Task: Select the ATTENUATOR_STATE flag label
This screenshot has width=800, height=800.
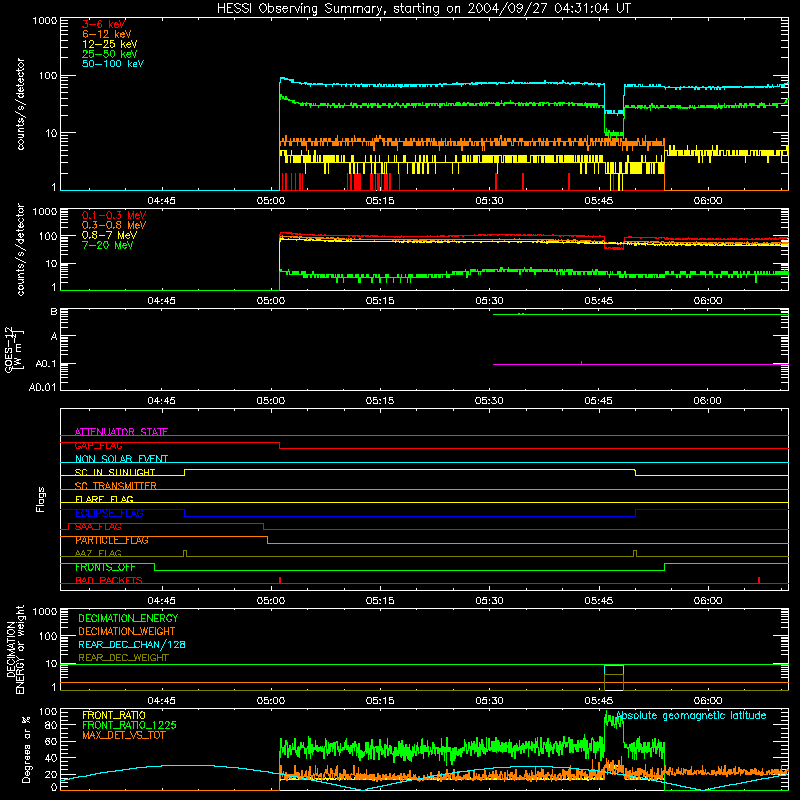Action: 121,432
